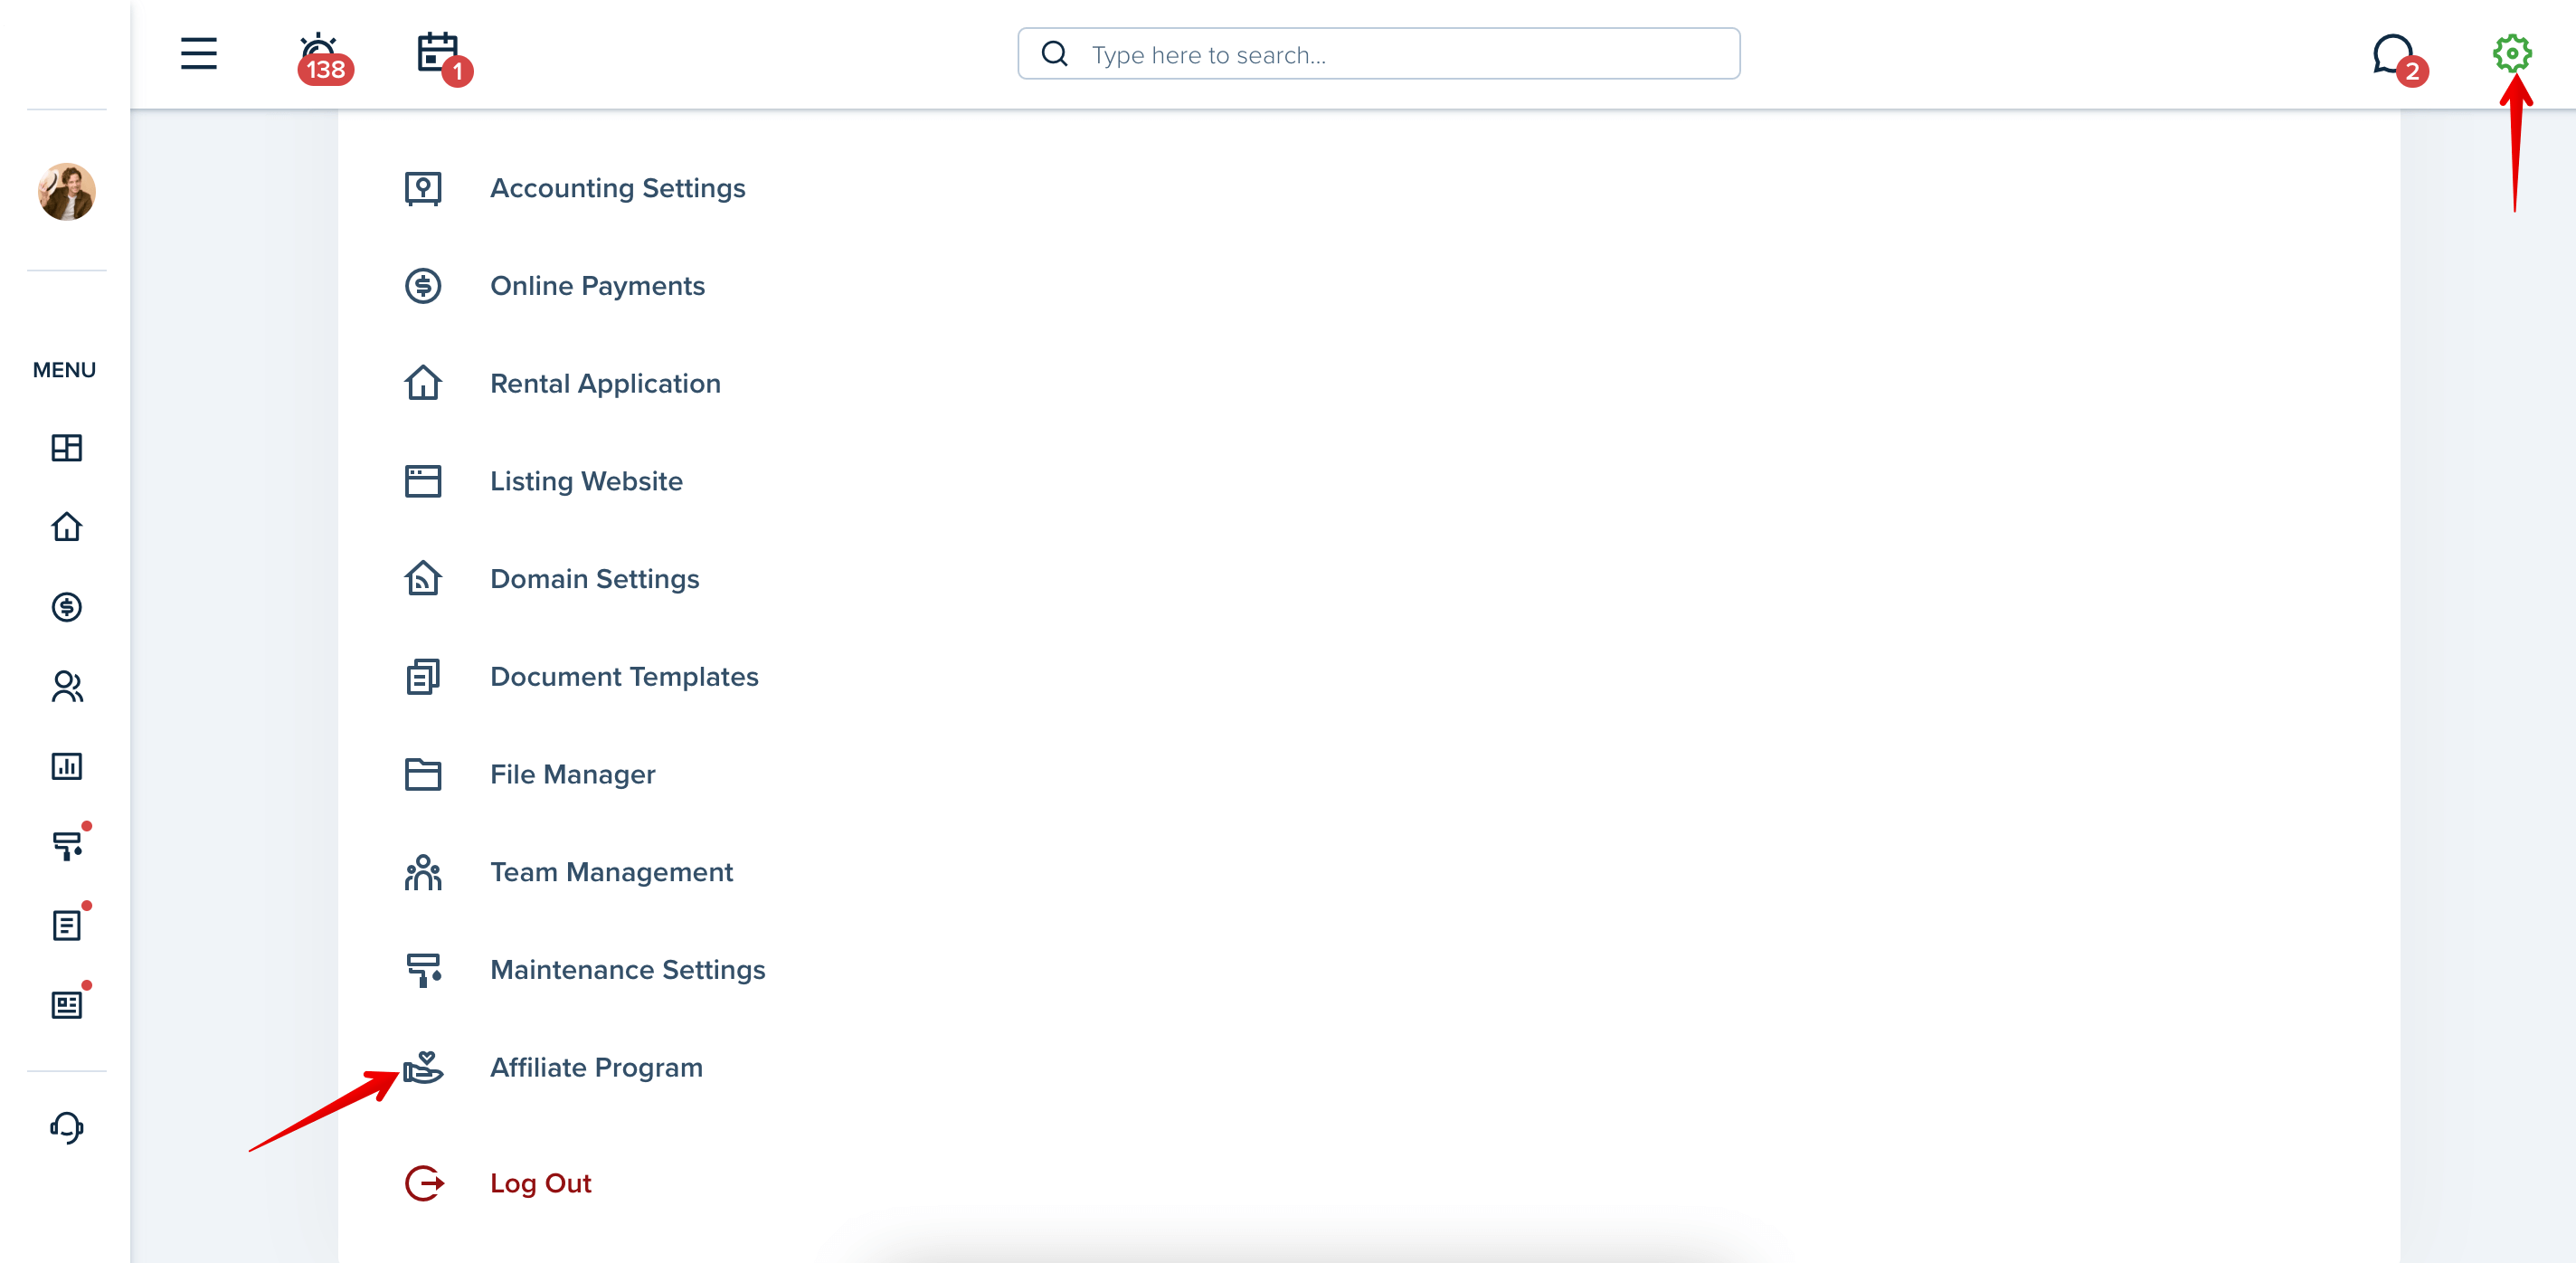Click the Team Management people icon
Screen dimensions: 2576x1263
point(423,872)
